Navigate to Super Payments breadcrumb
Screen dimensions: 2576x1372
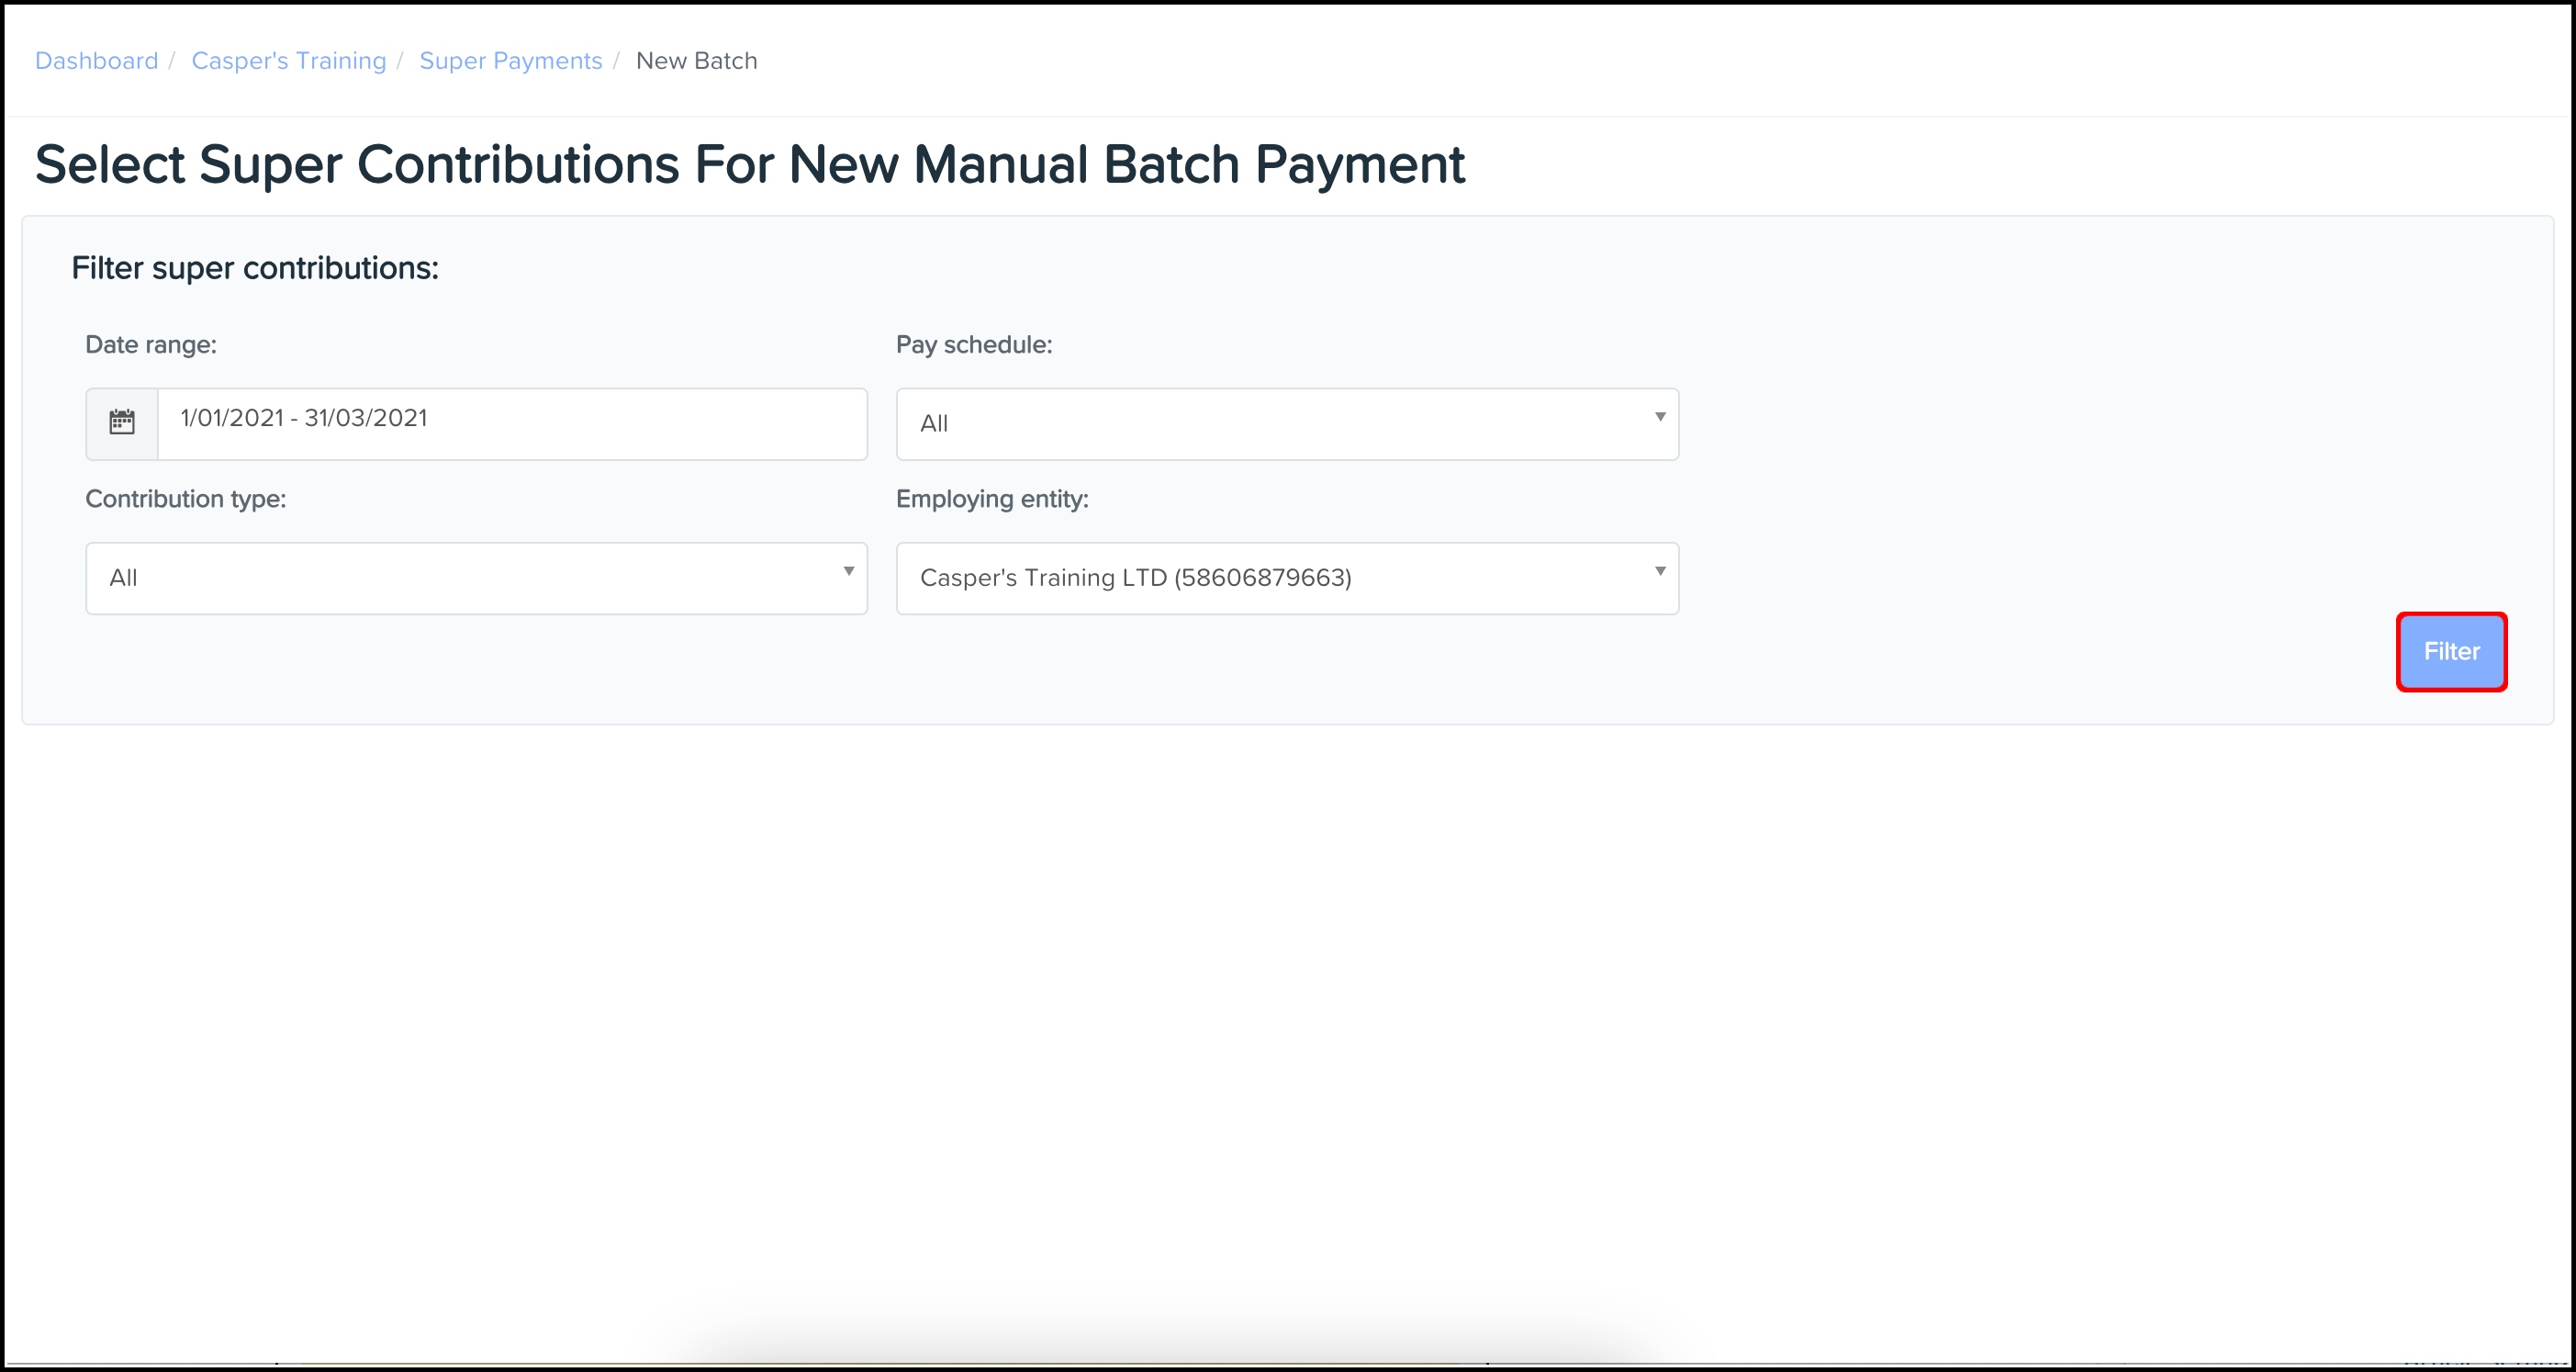(510, 61)
